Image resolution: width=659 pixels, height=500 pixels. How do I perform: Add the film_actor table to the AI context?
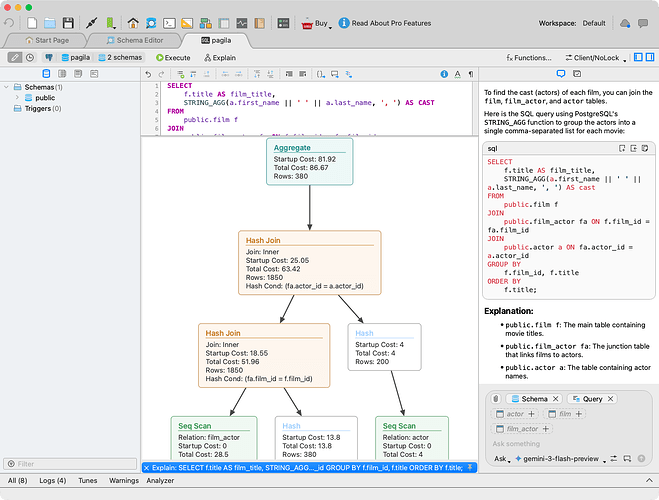[546, 429]
